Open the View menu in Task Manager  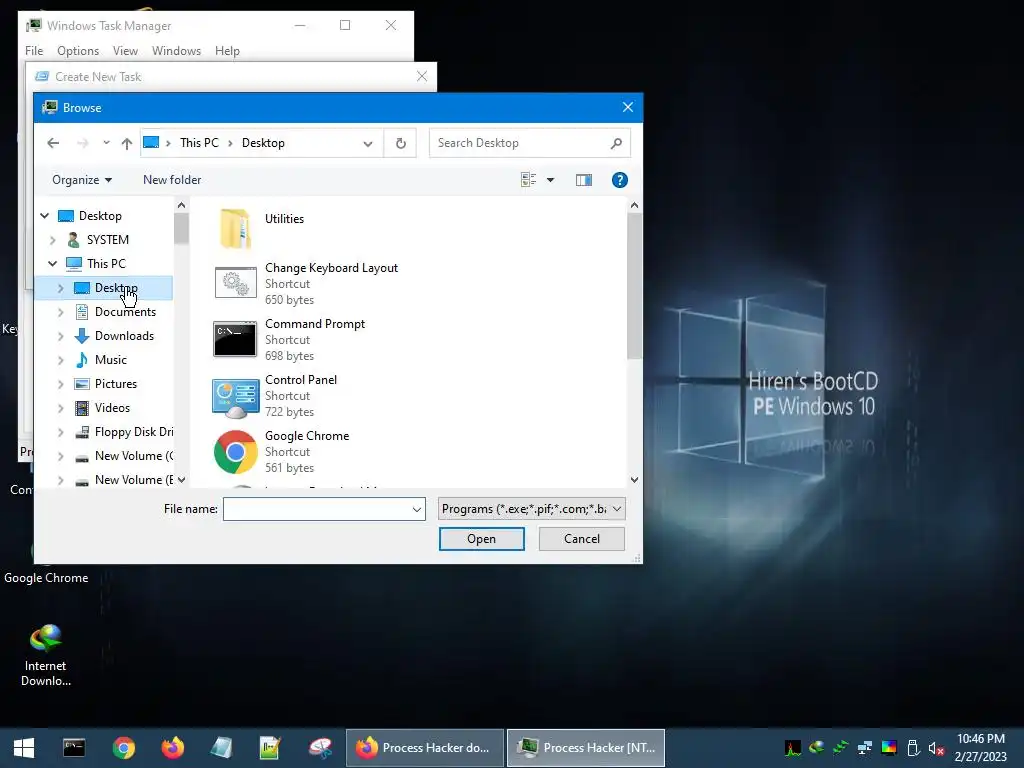point(125,51)
